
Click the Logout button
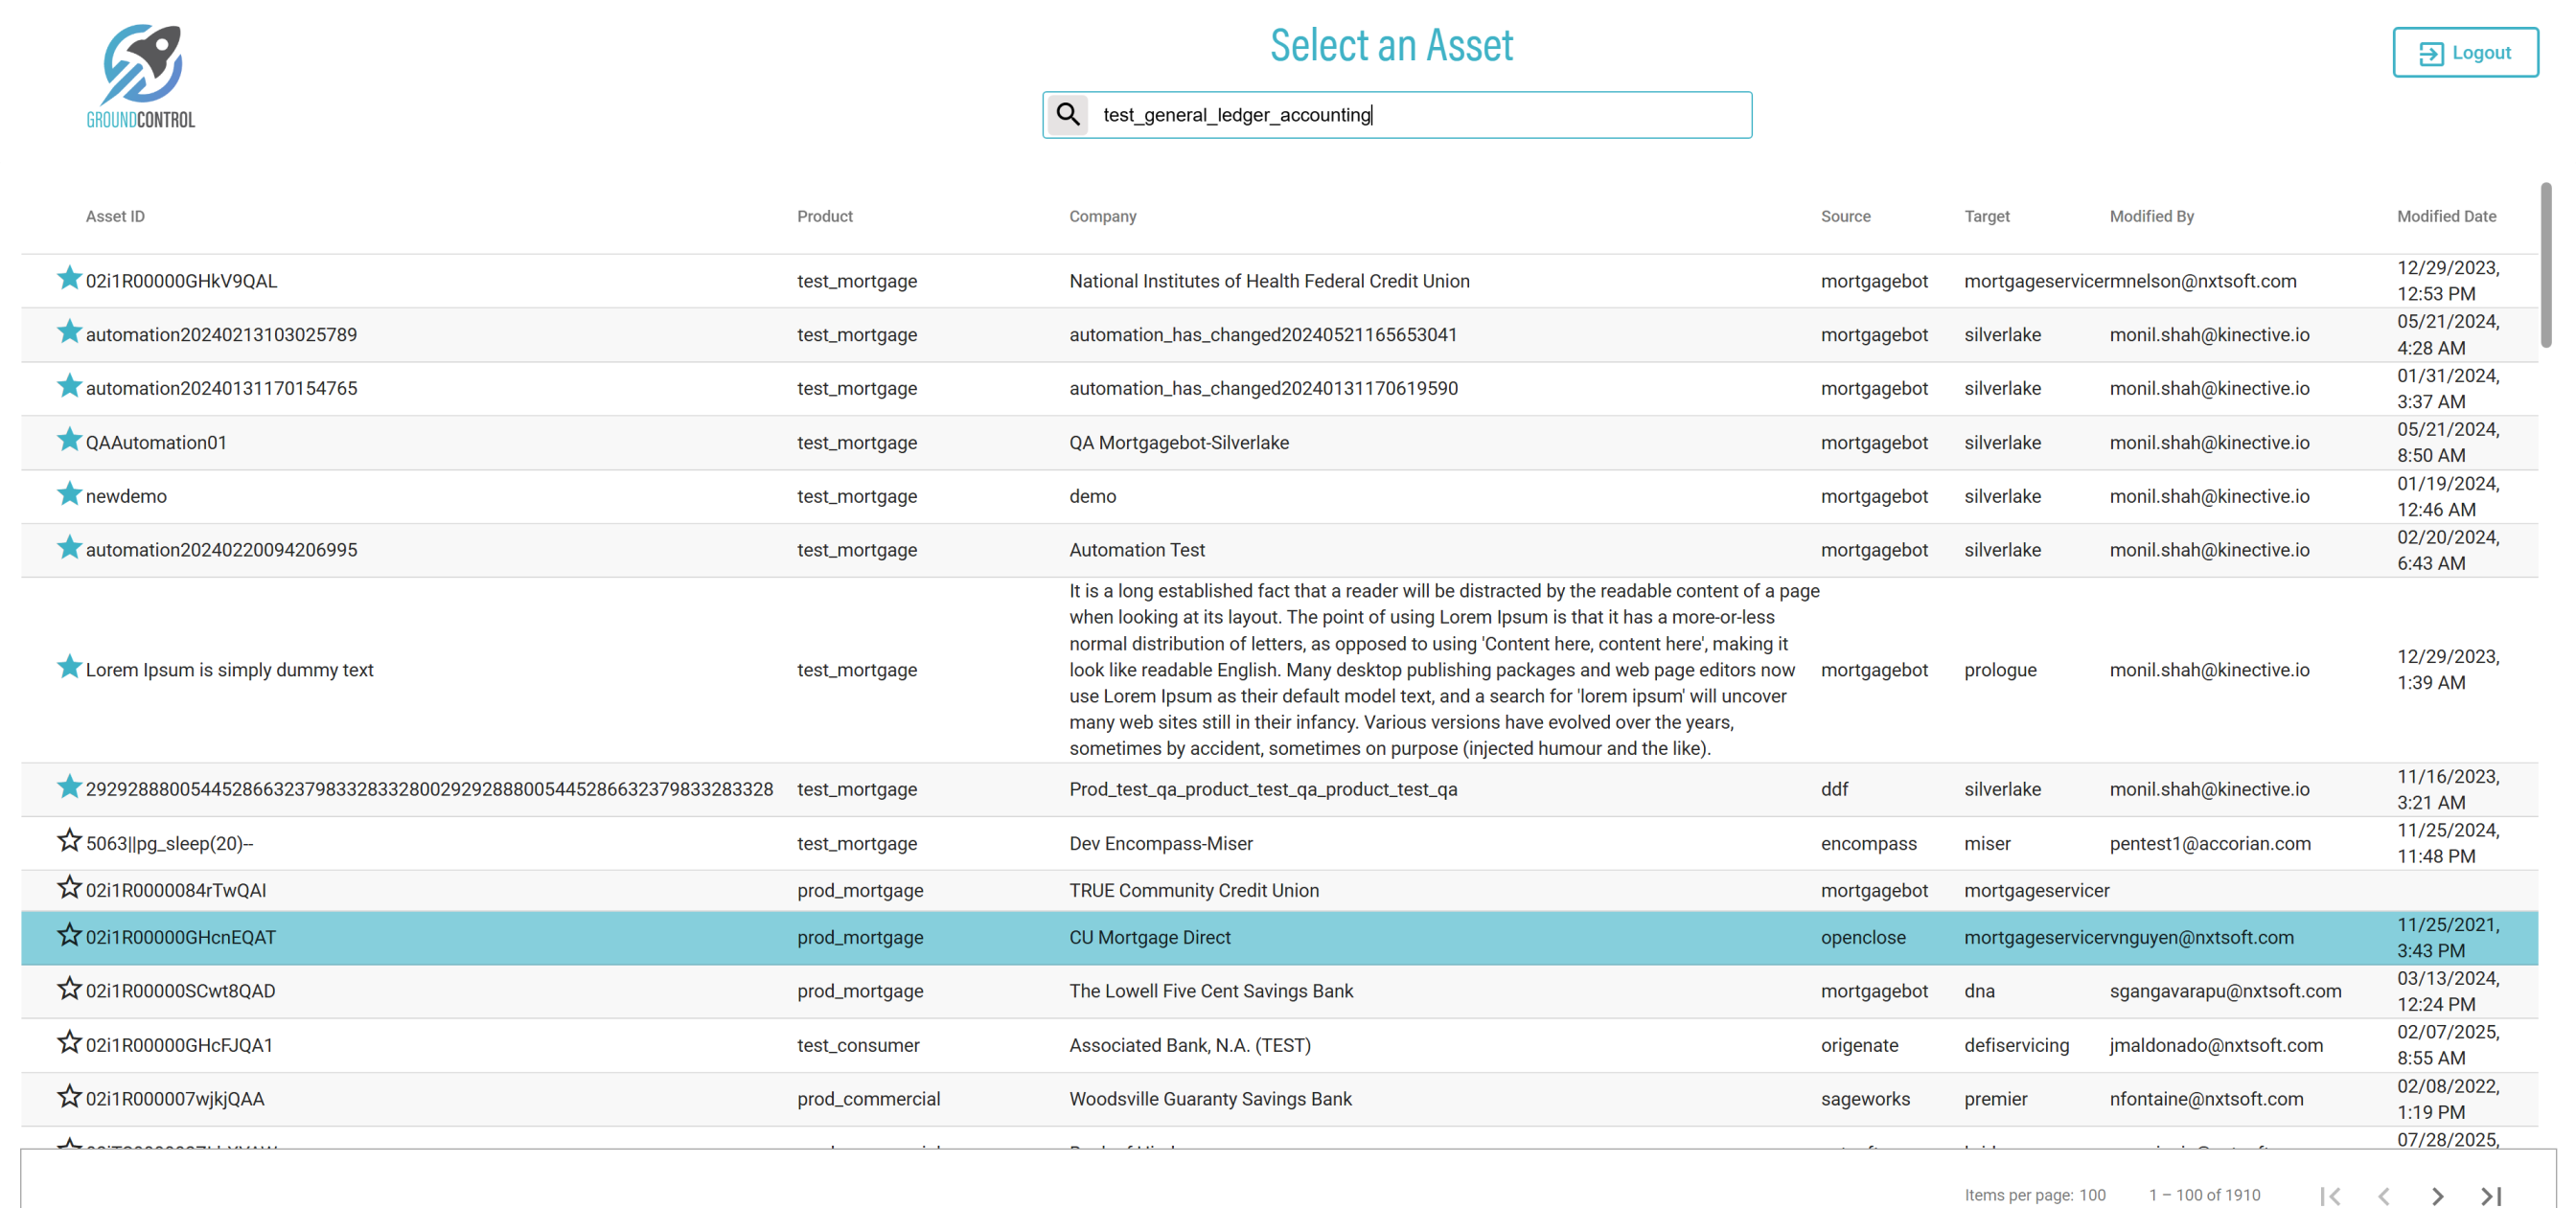[x=2464, y=52]
